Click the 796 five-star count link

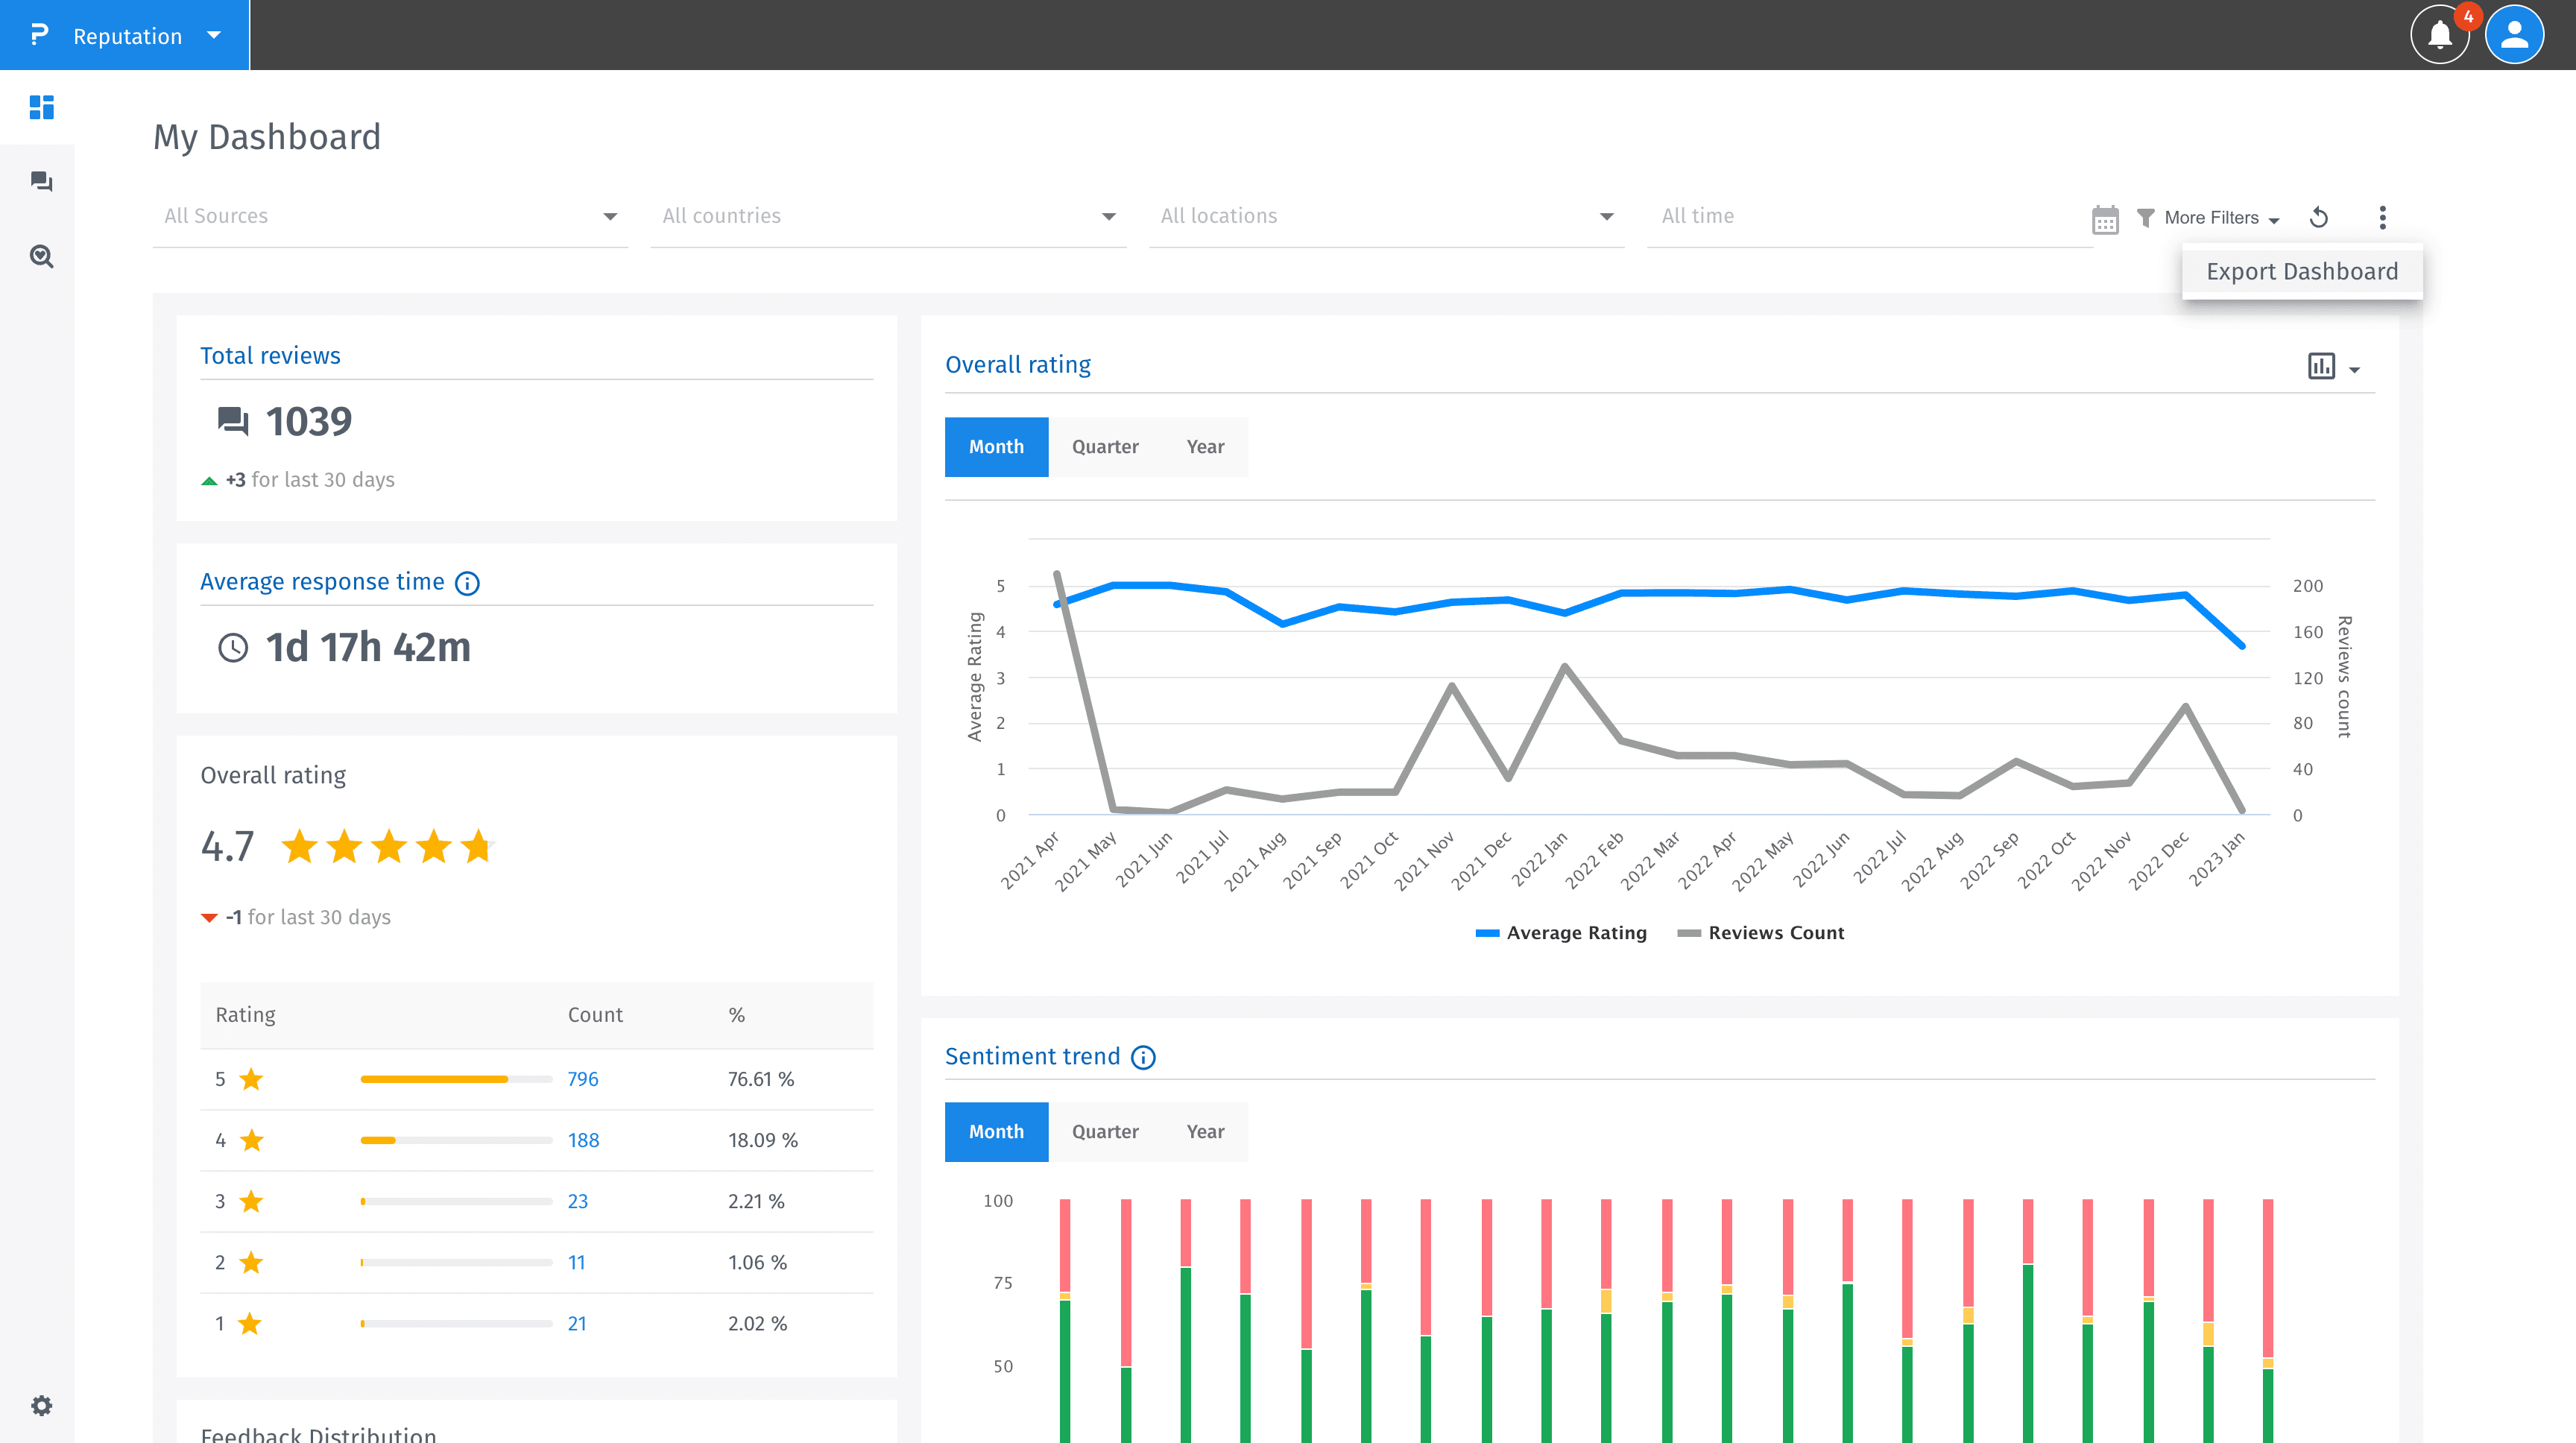pyautogui.click(x=582, y=1079)
